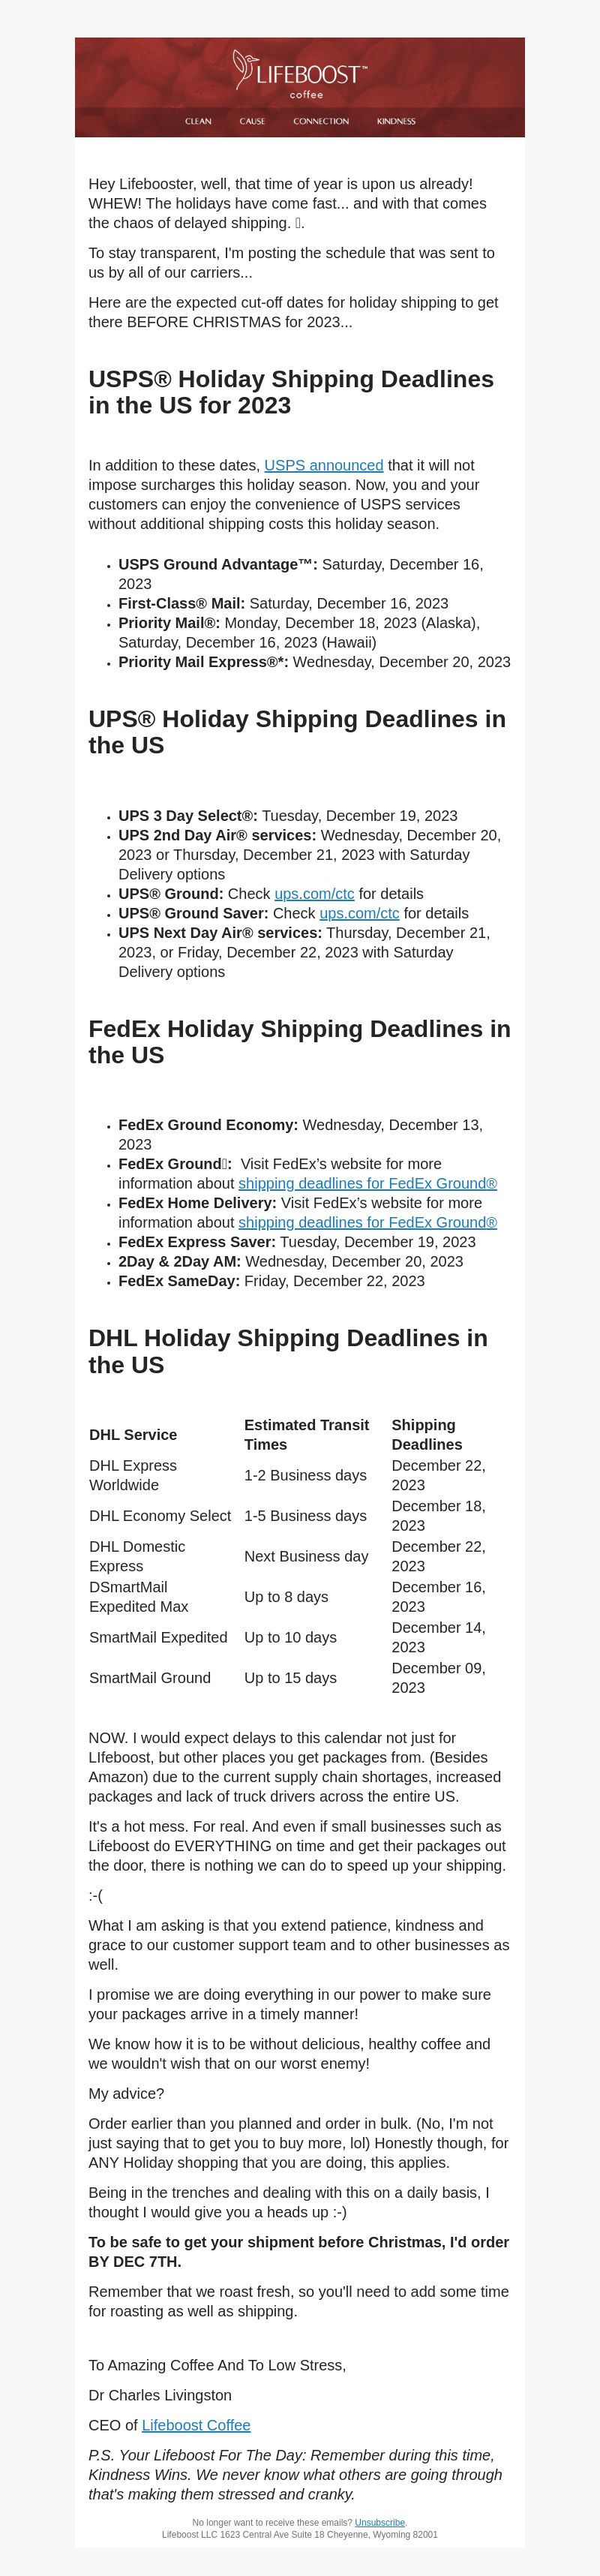Viewport: 600px width, 2576px height.
Task: Click the Estimated Transit Times column header
Action: pos(306,1435)
